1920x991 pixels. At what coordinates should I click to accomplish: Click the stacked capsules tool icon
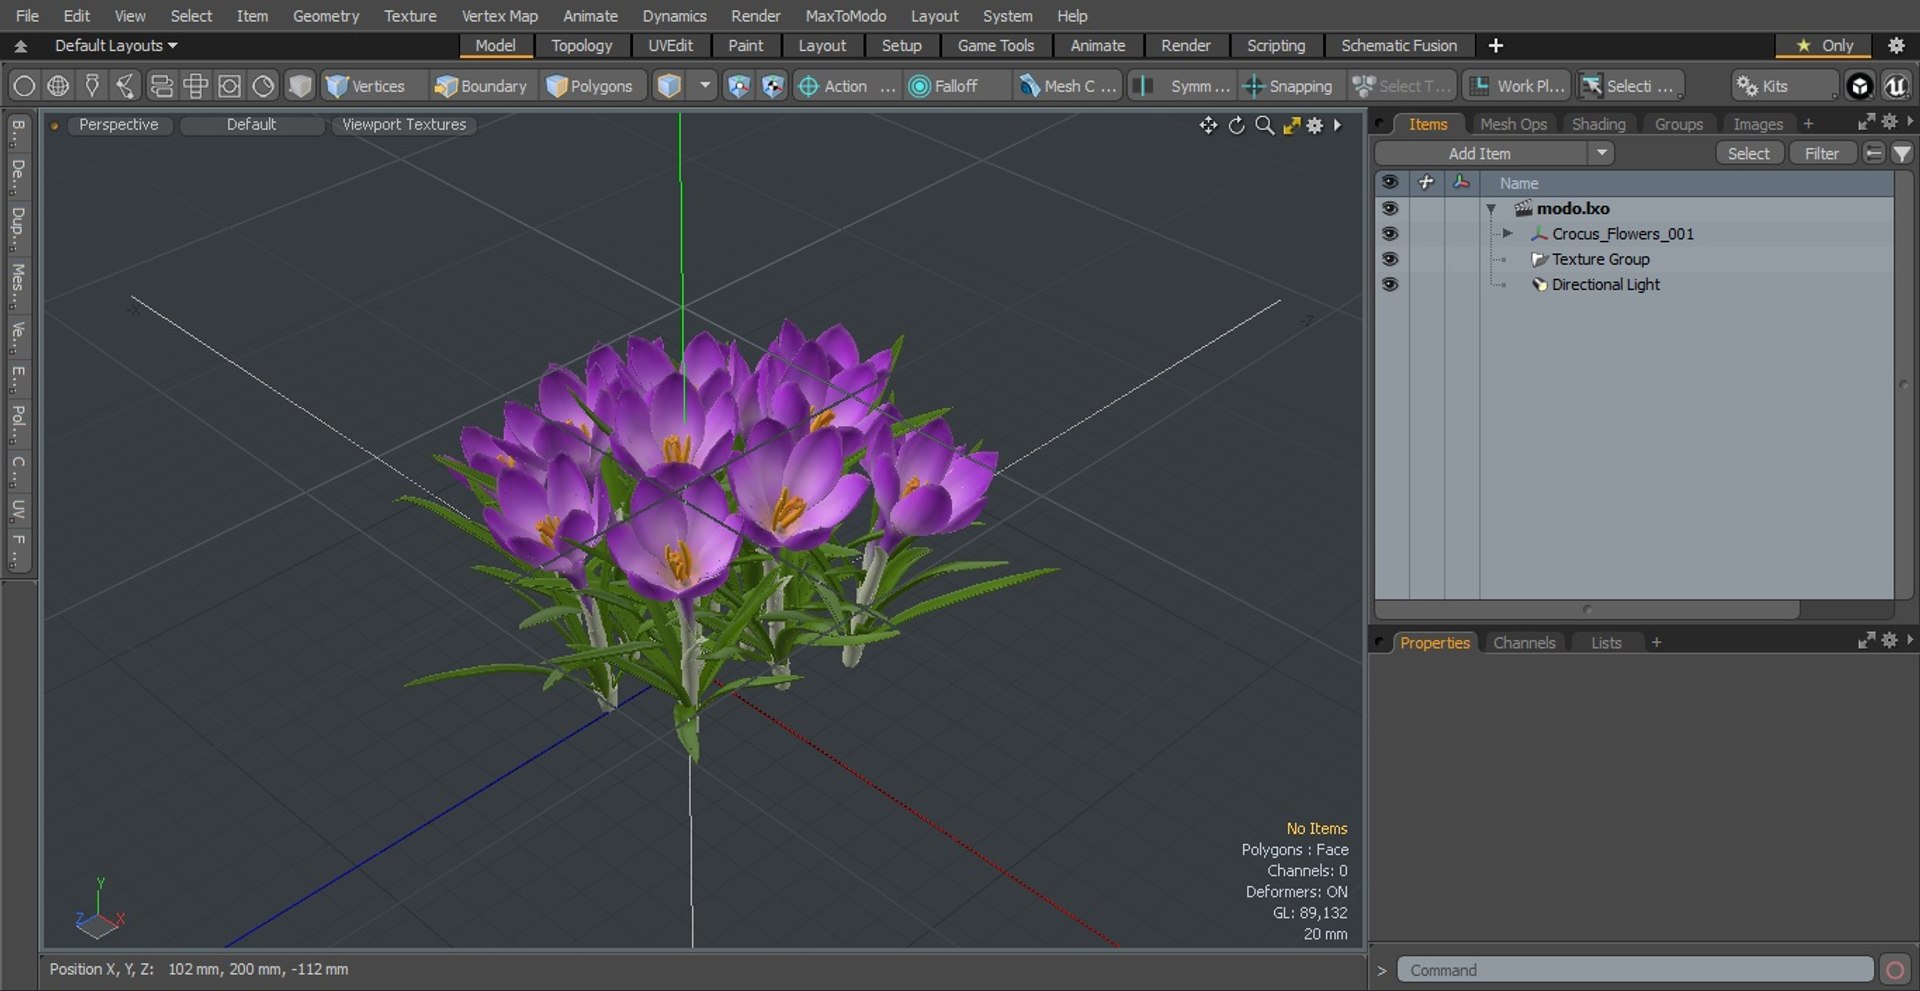point(161,86)
